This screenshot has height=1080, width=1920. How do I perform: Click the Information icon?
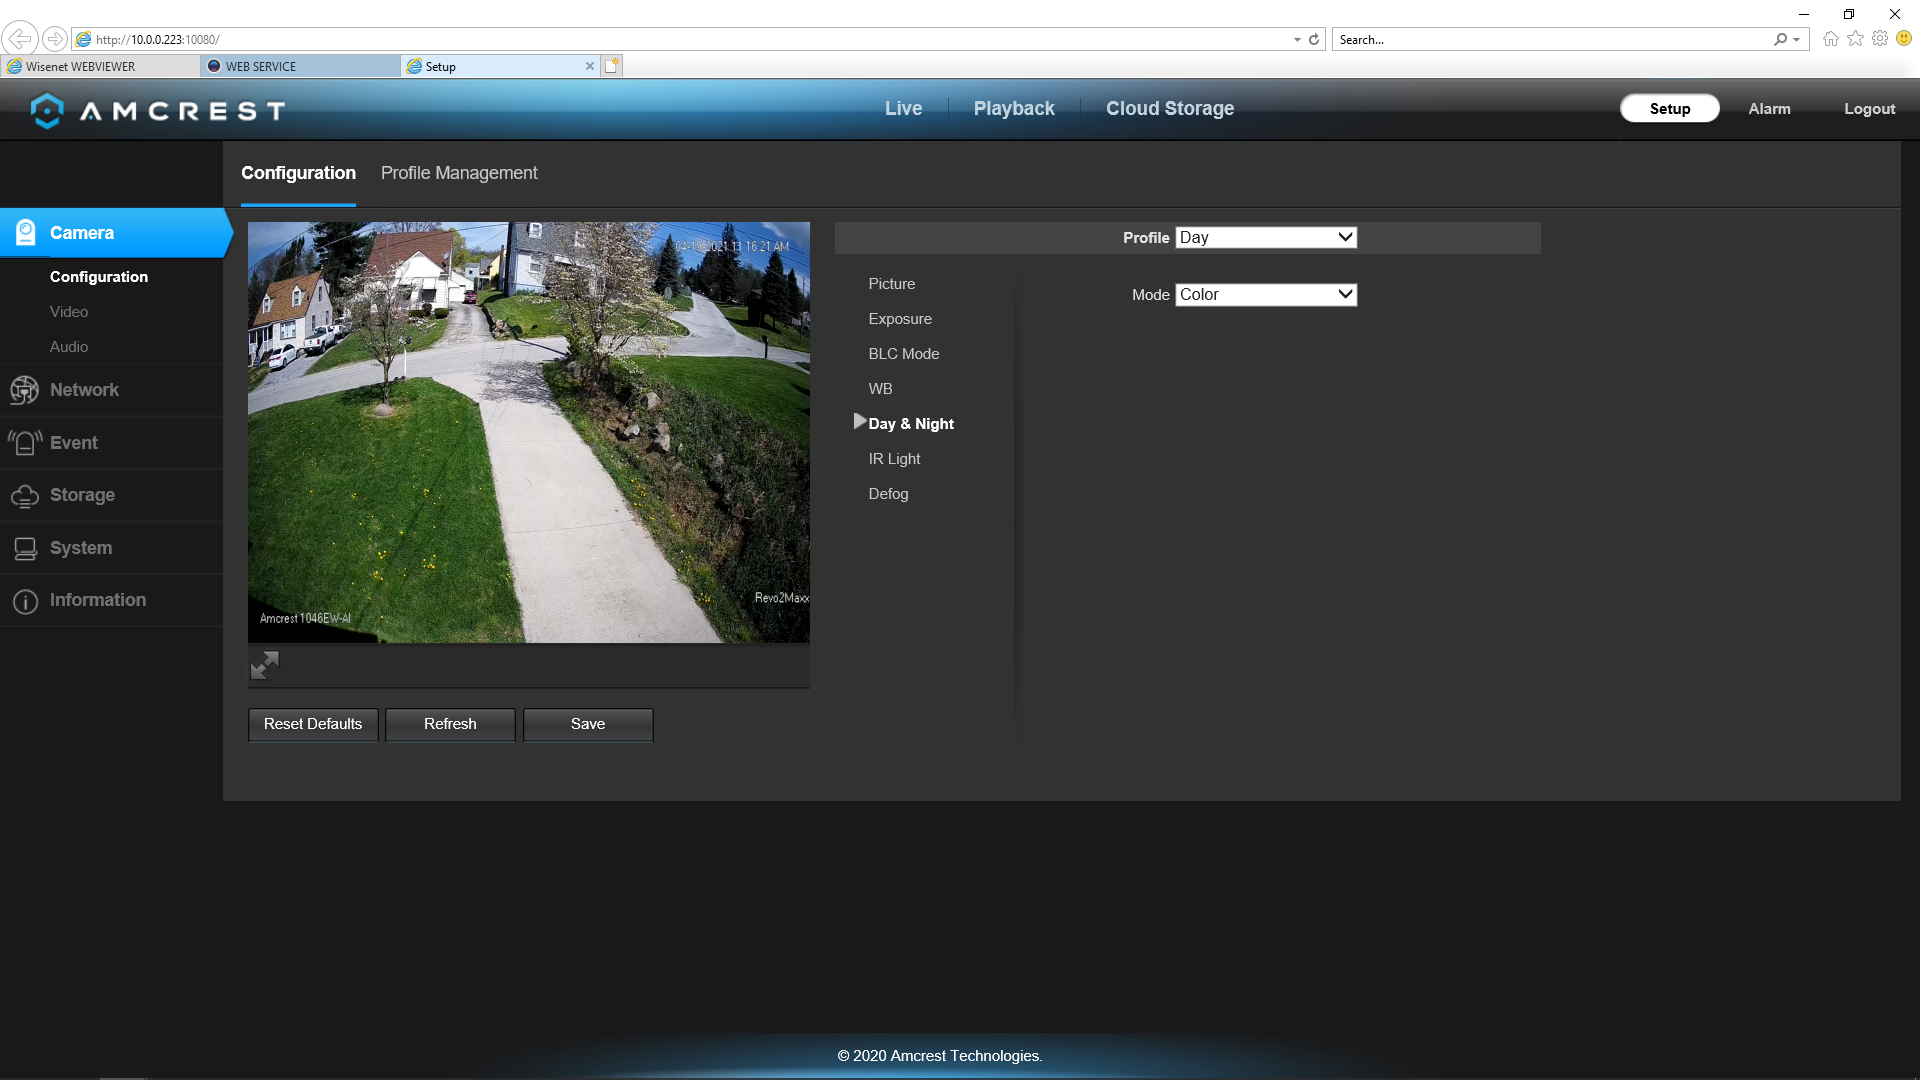[25, 601]
